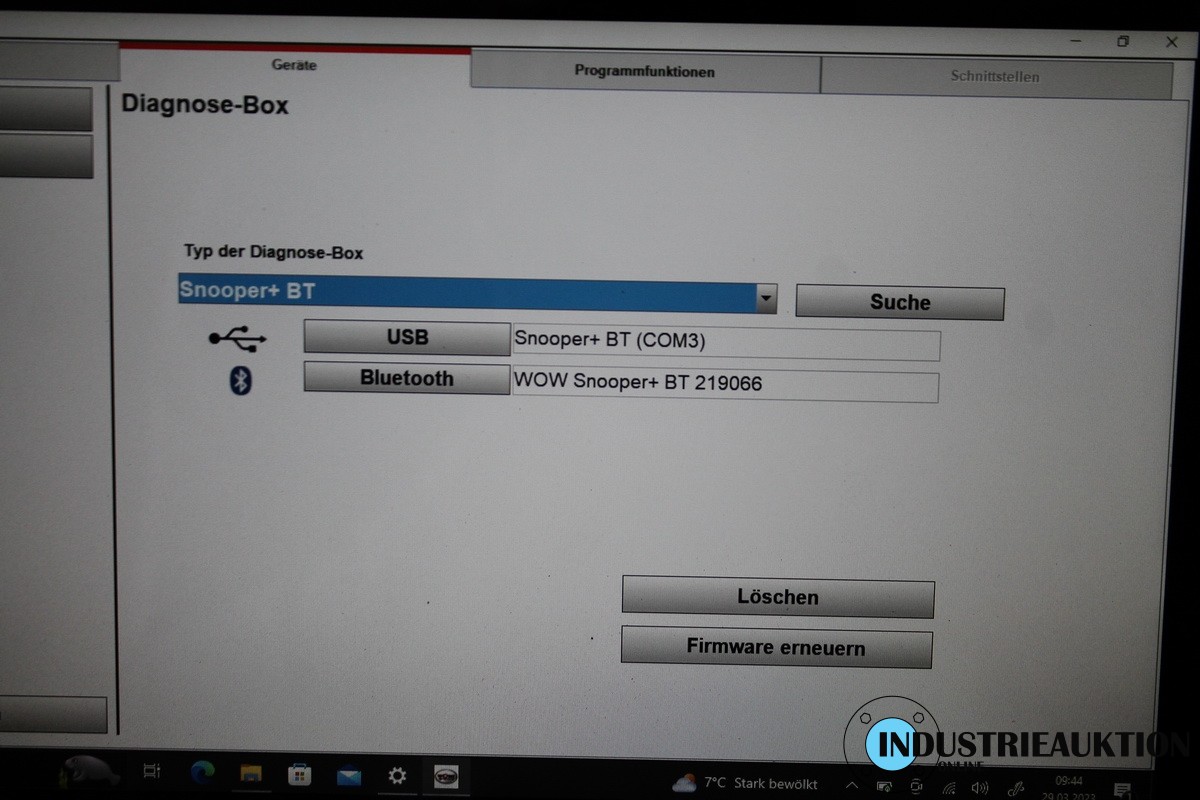Switch to the Programmfunktionen tab
The image size is (1200, 800).
(x=644, y=72)
